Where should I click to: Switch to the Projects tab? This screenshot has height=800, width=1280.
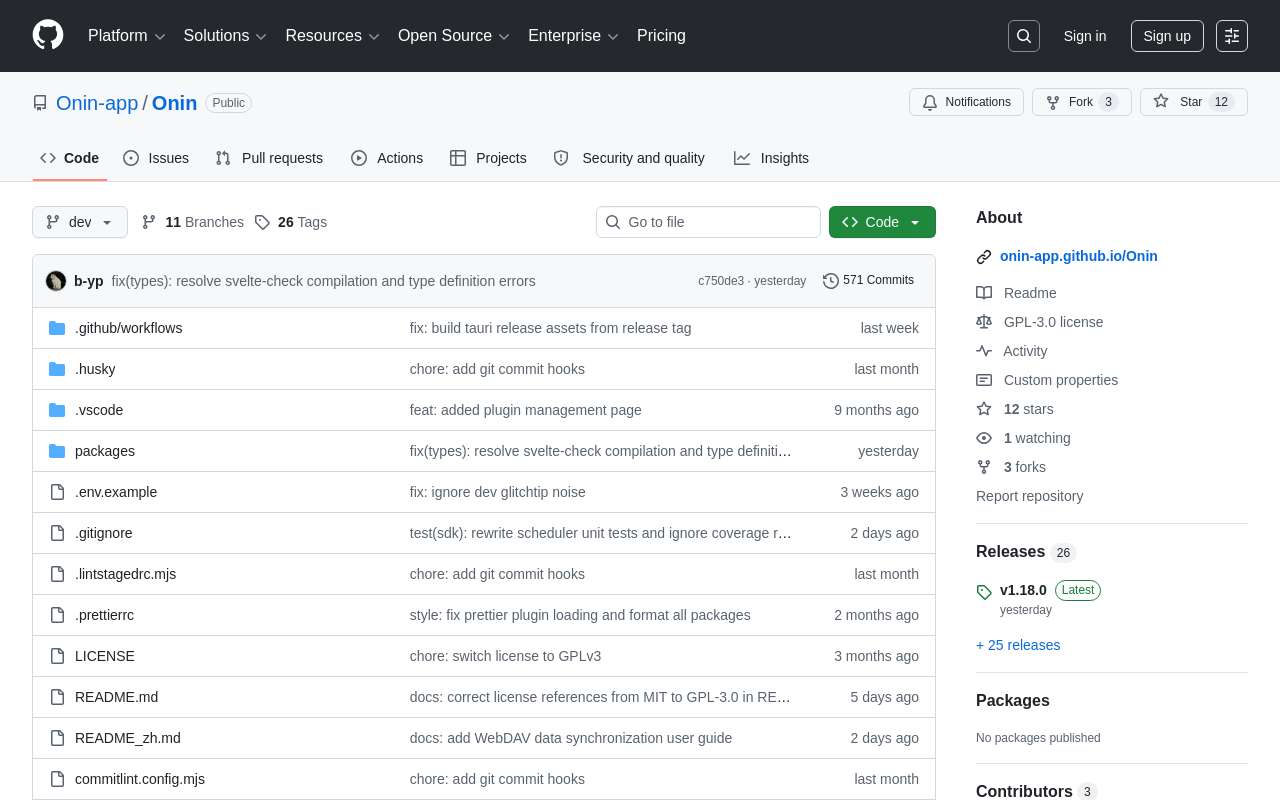[x=488, y=158]
